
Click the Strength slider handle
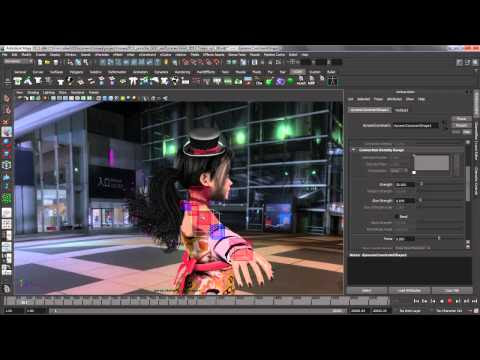point(421,184)
